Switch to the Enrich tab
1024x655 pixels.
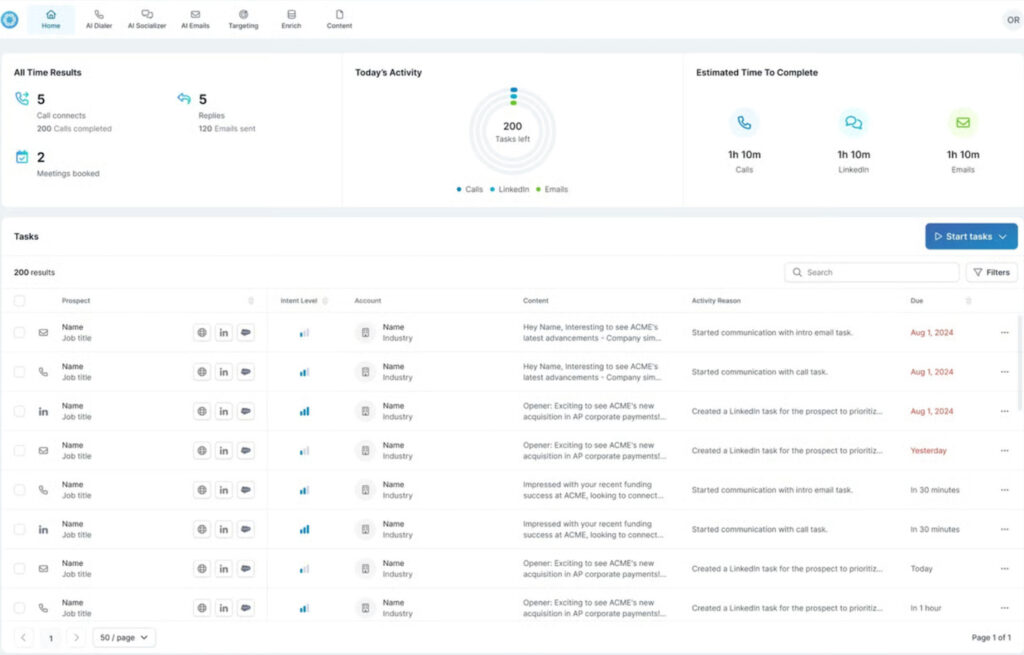point(291,20)
